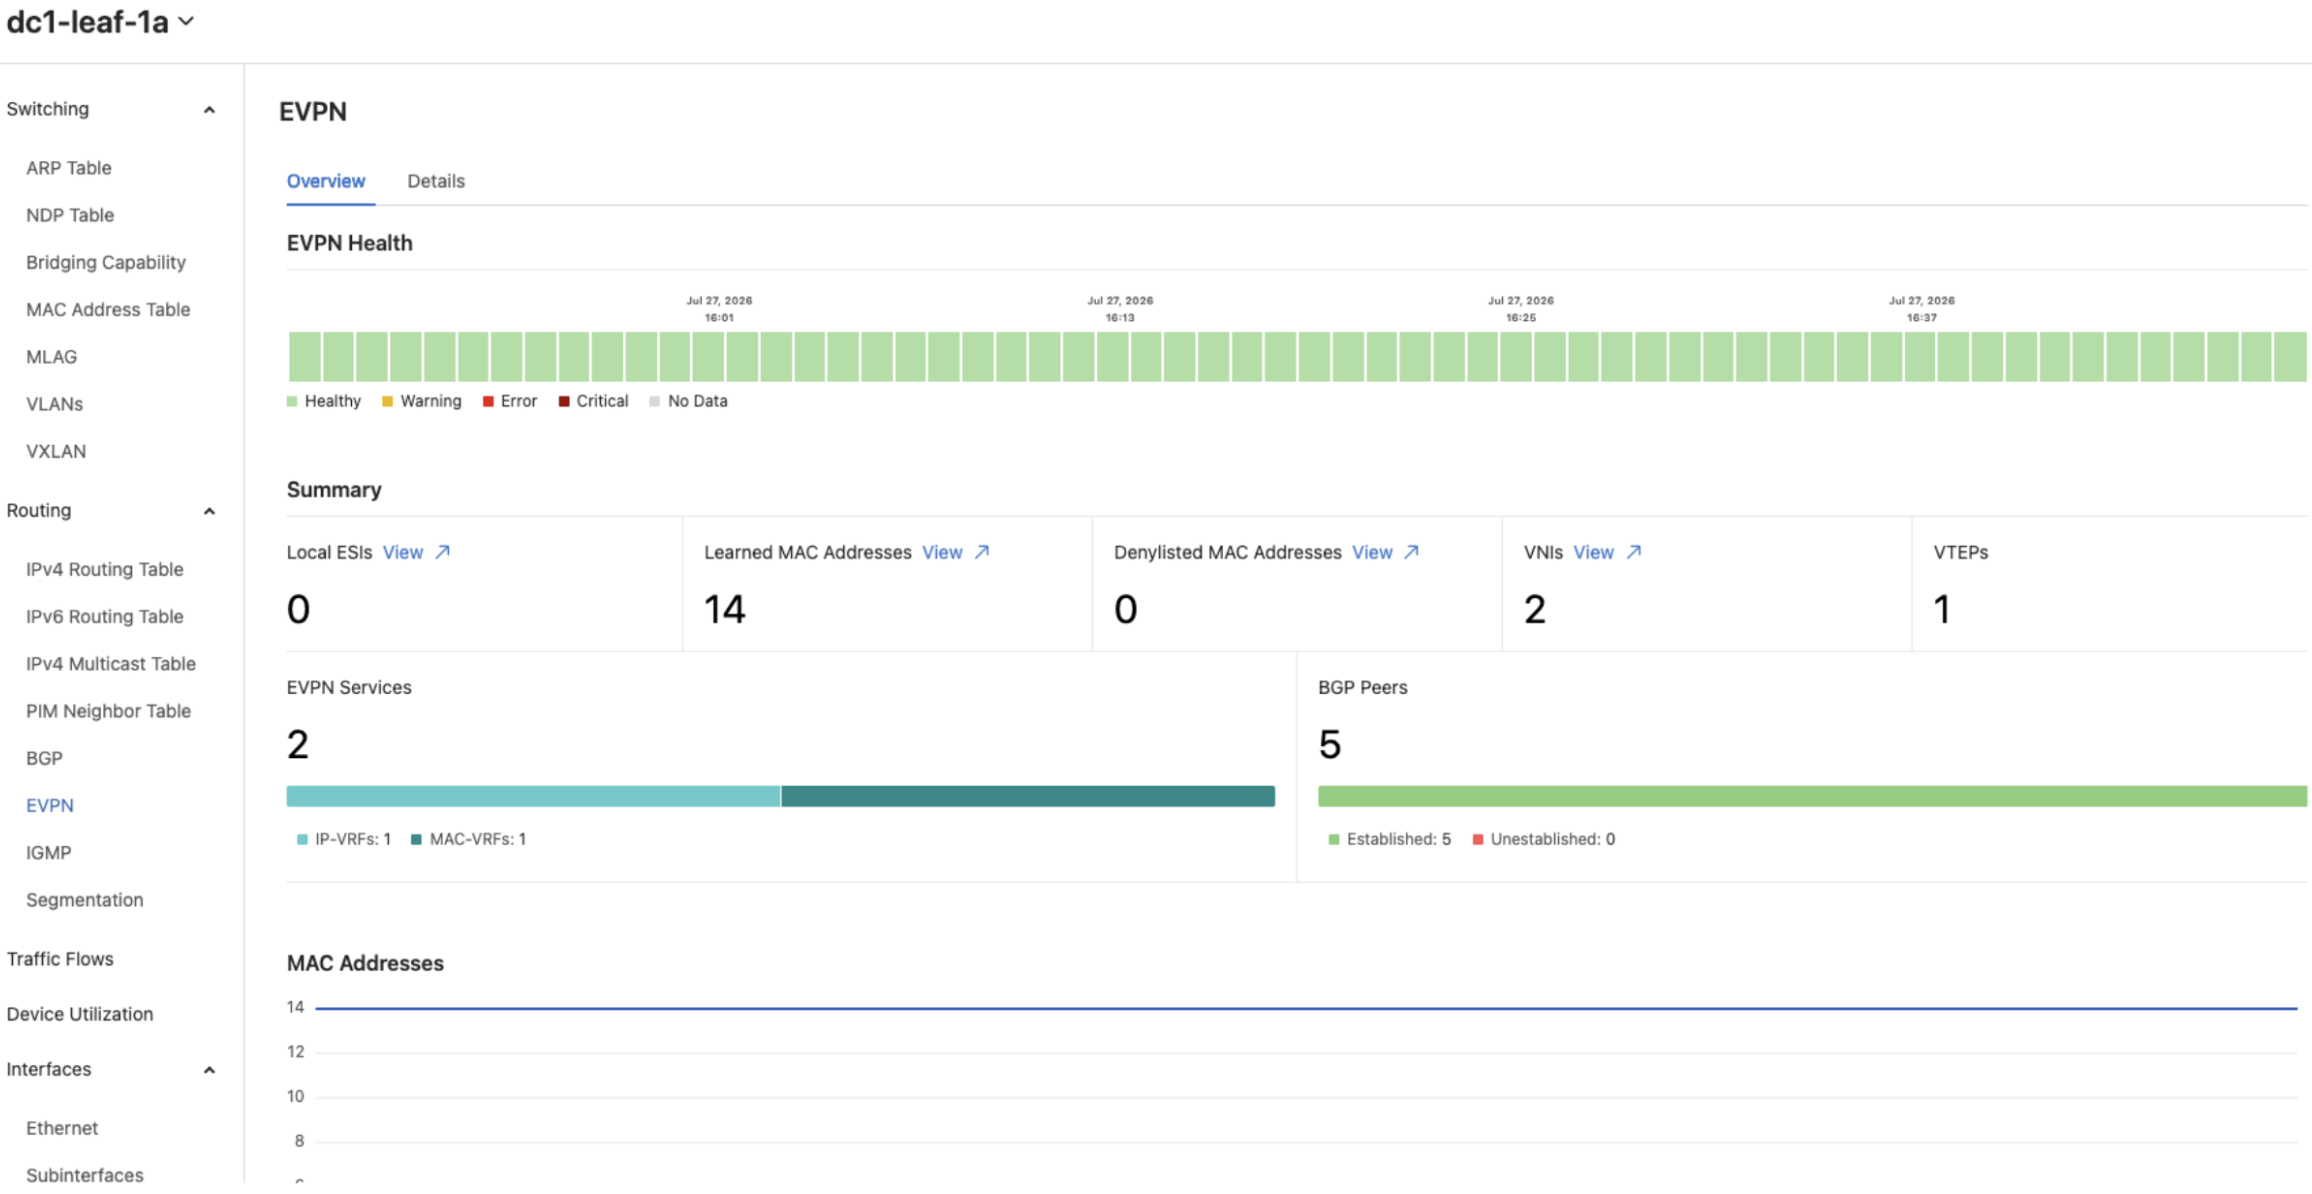Viewport: 2312px width, 1194px height.
Task: Open PIM Neighbor Table
Action: (108, 711)
